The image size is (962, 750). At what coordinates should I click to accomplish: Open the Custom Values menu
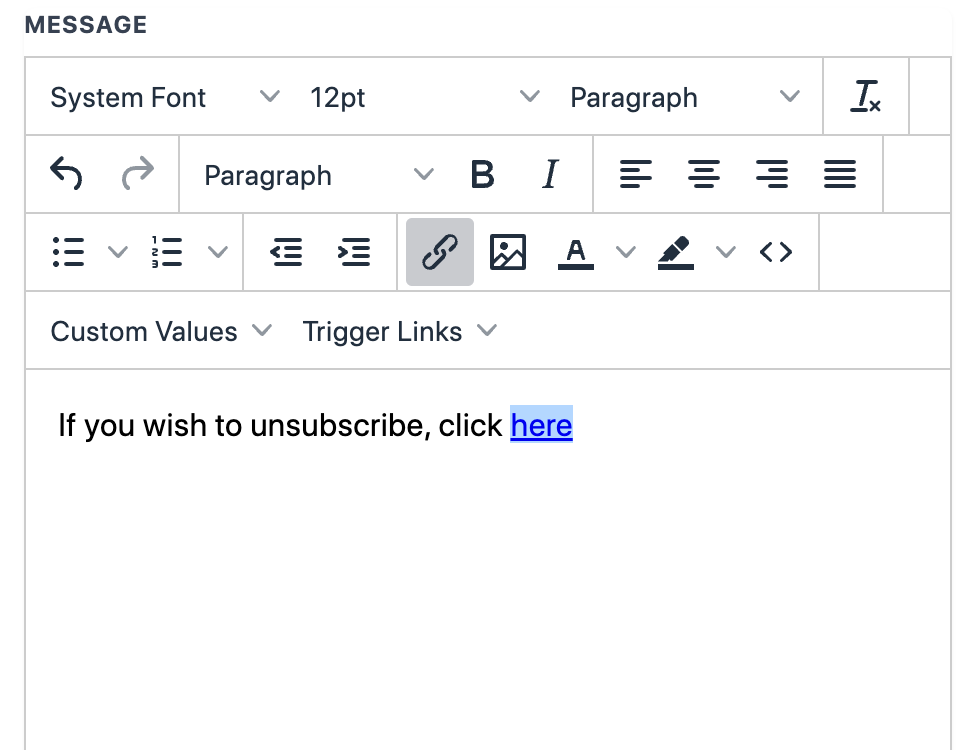click(x=161, y=331)
